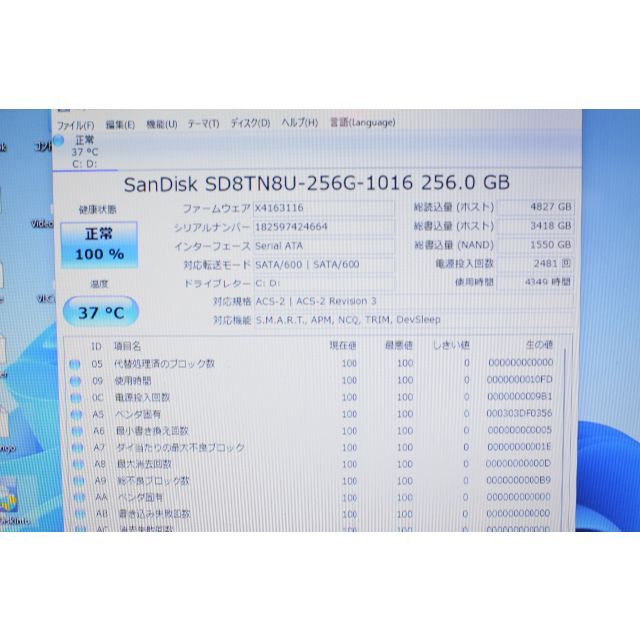The height and width of the screenshot is (640, 640).
Task: Click the host reads value 4827 GB
Action: pos(535,207)
